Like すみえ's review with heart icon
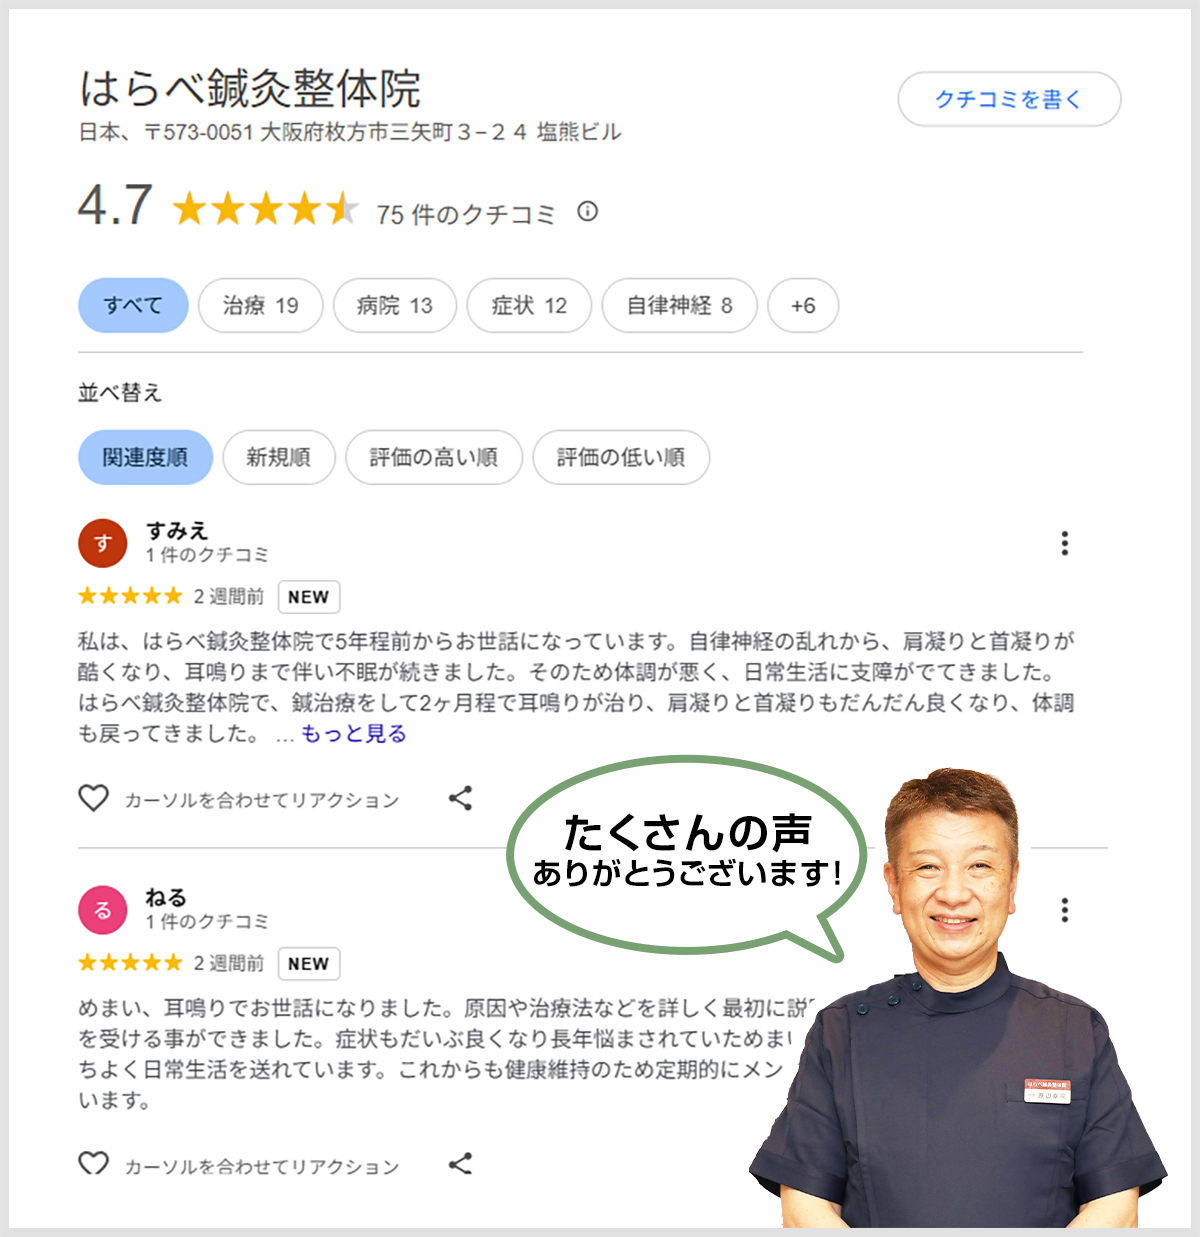The image size is (1200, 1237). [x=93, y=798]
